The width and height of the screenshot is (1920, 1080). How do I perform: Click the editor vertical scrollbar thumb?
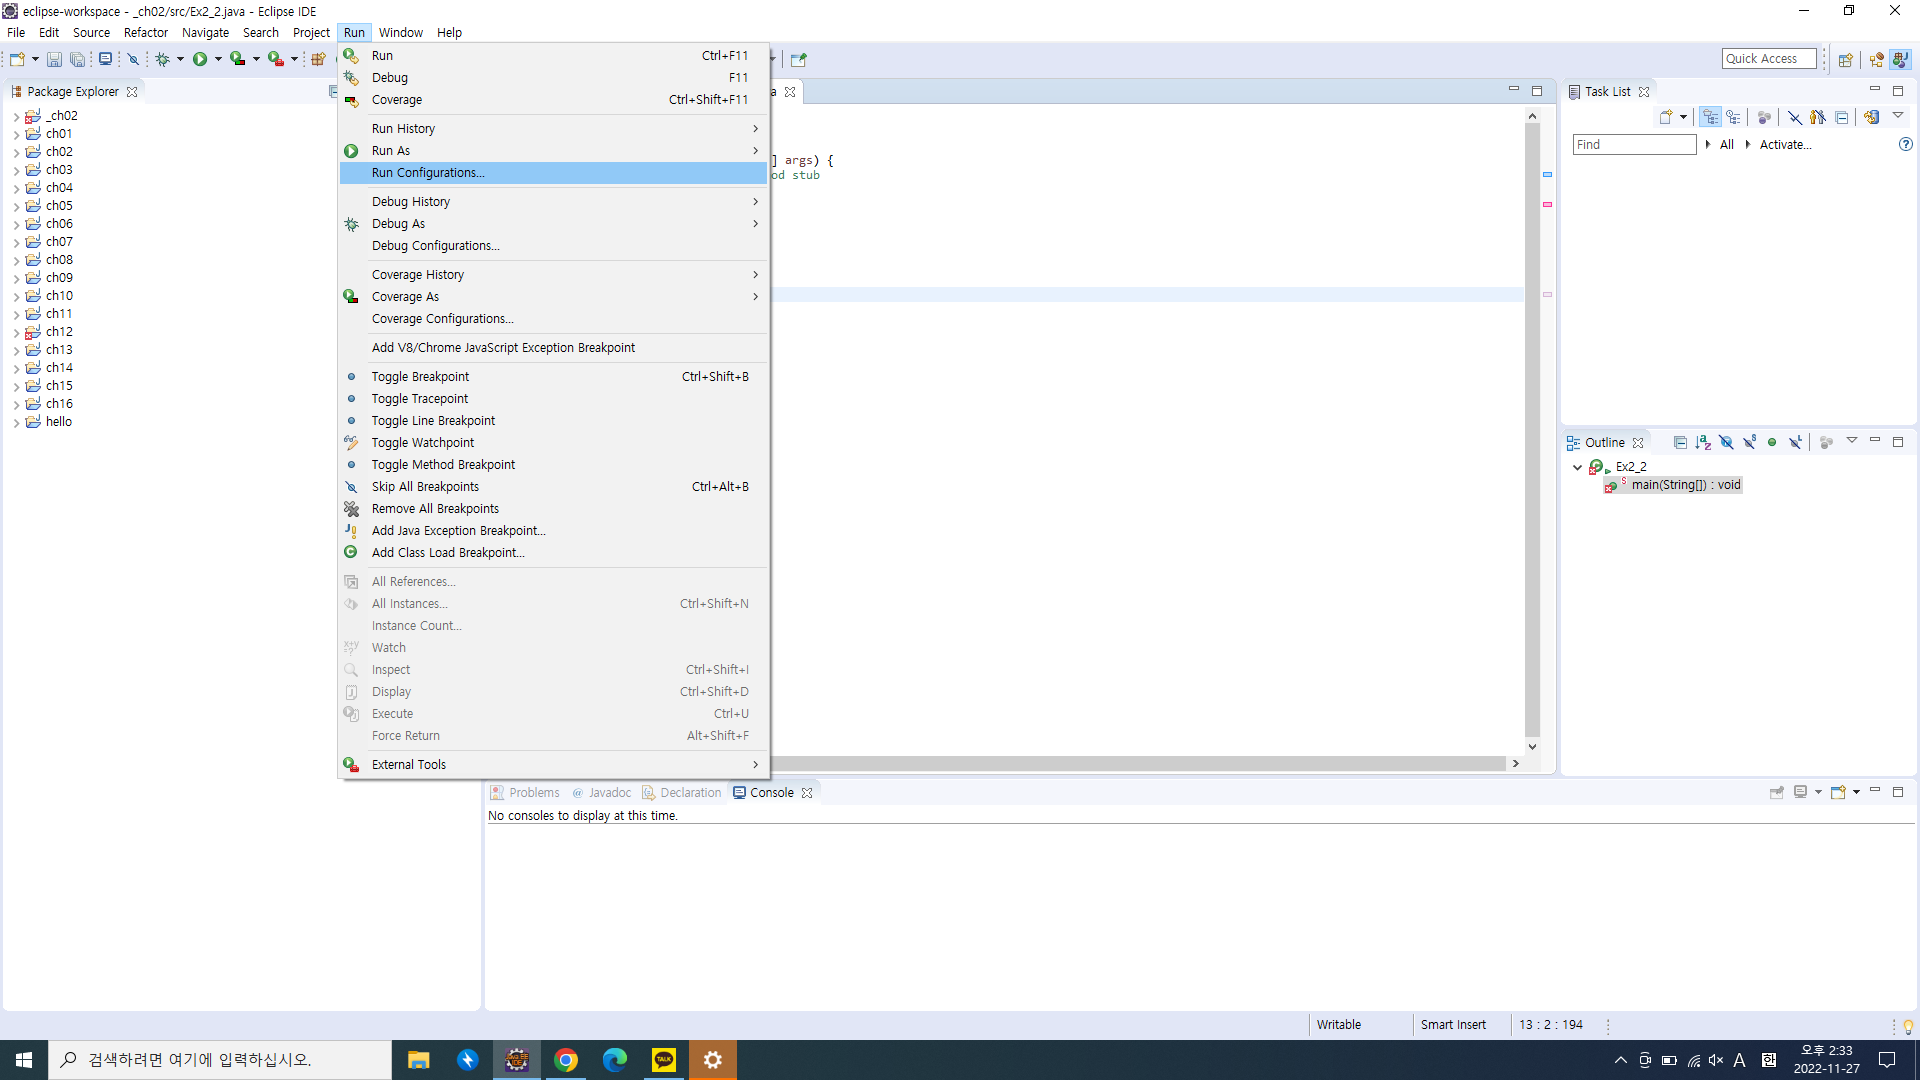(1532, 430)
